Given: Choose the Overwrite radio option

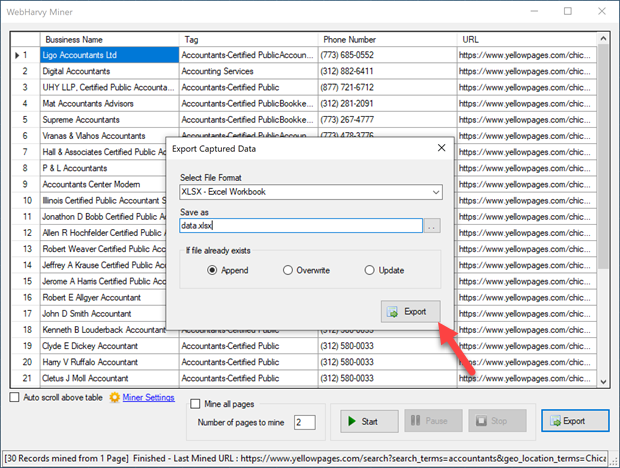Looking at the screenshot, I should coord(288,270).
